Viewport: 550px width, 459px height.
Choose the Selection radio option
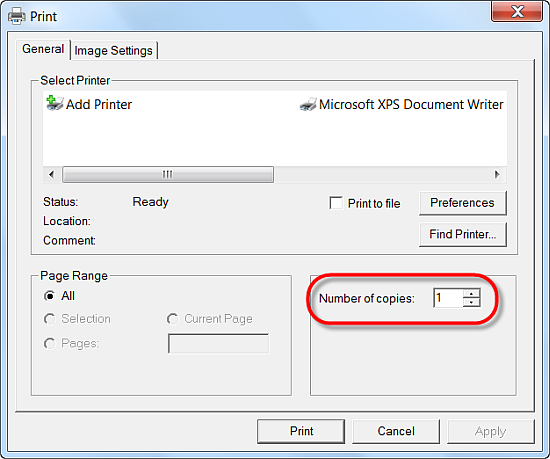pos(49,319)
